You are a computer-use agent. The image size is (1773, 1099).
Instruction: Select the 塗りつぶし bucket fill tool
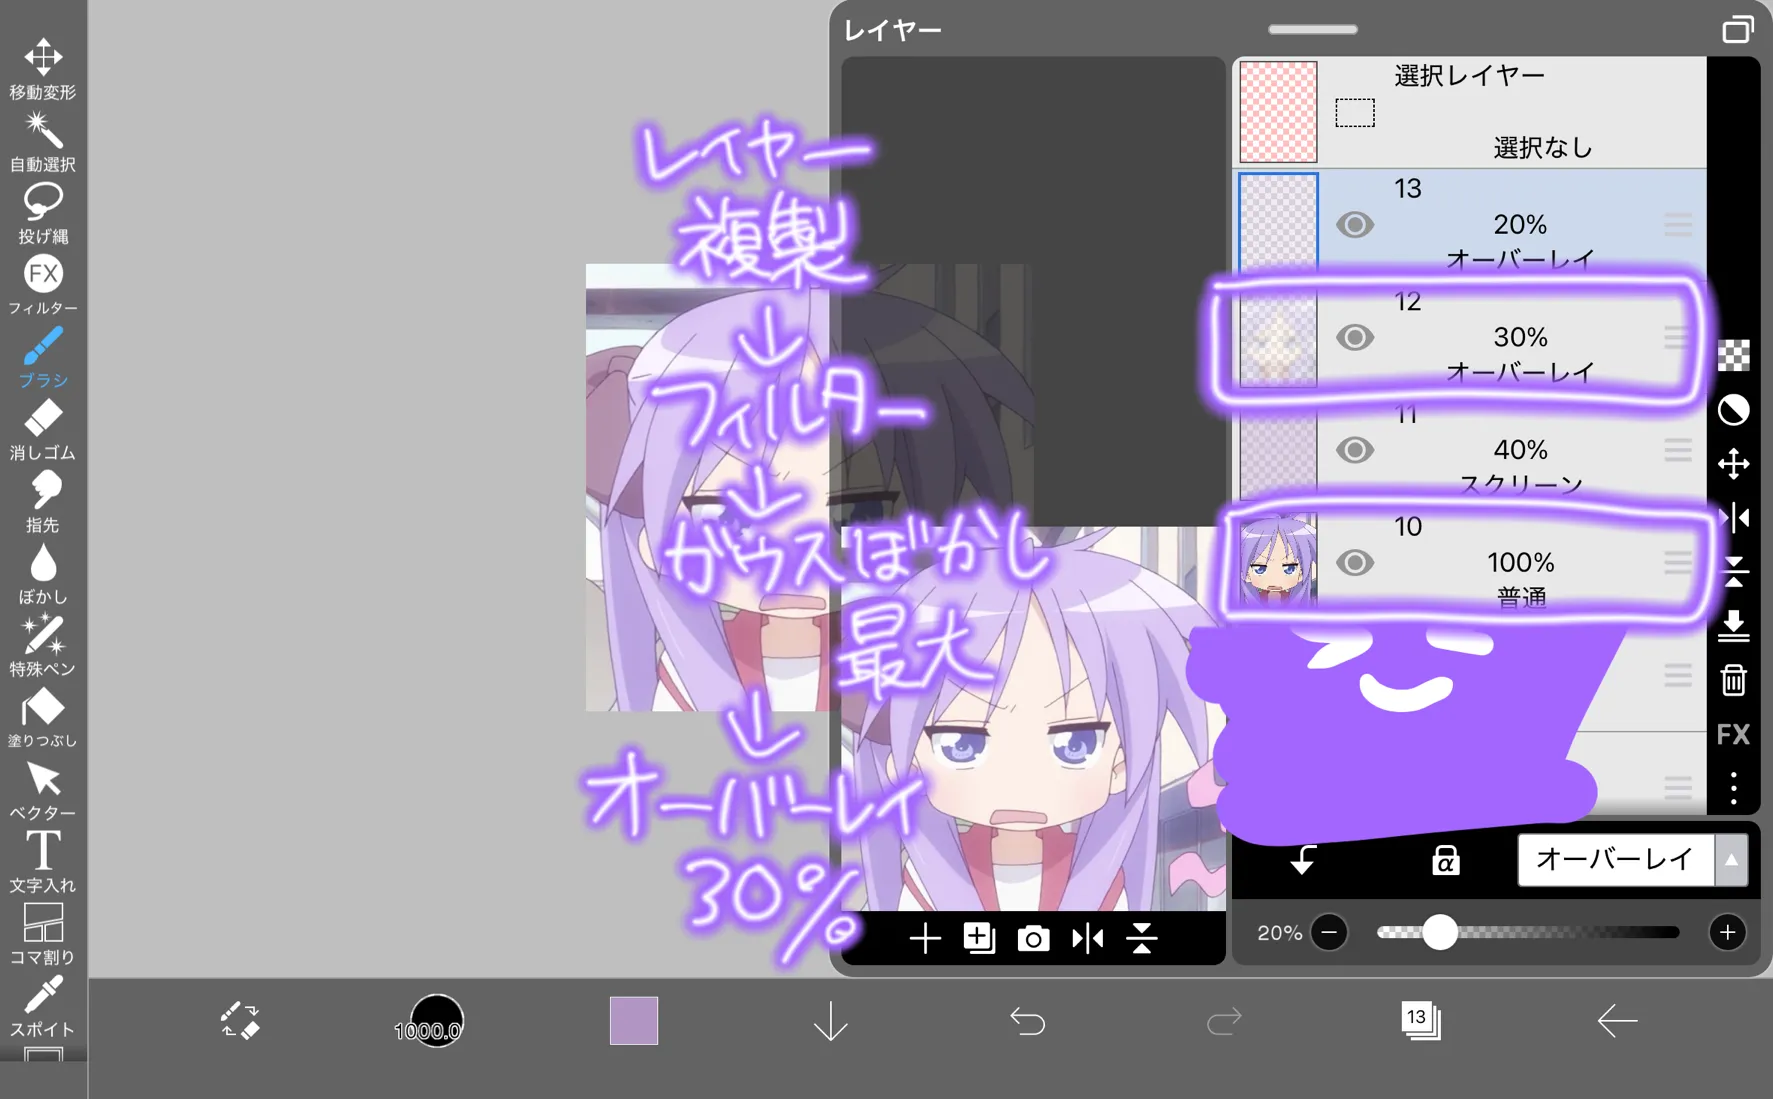pyautogui.click(x=43, y=718)
